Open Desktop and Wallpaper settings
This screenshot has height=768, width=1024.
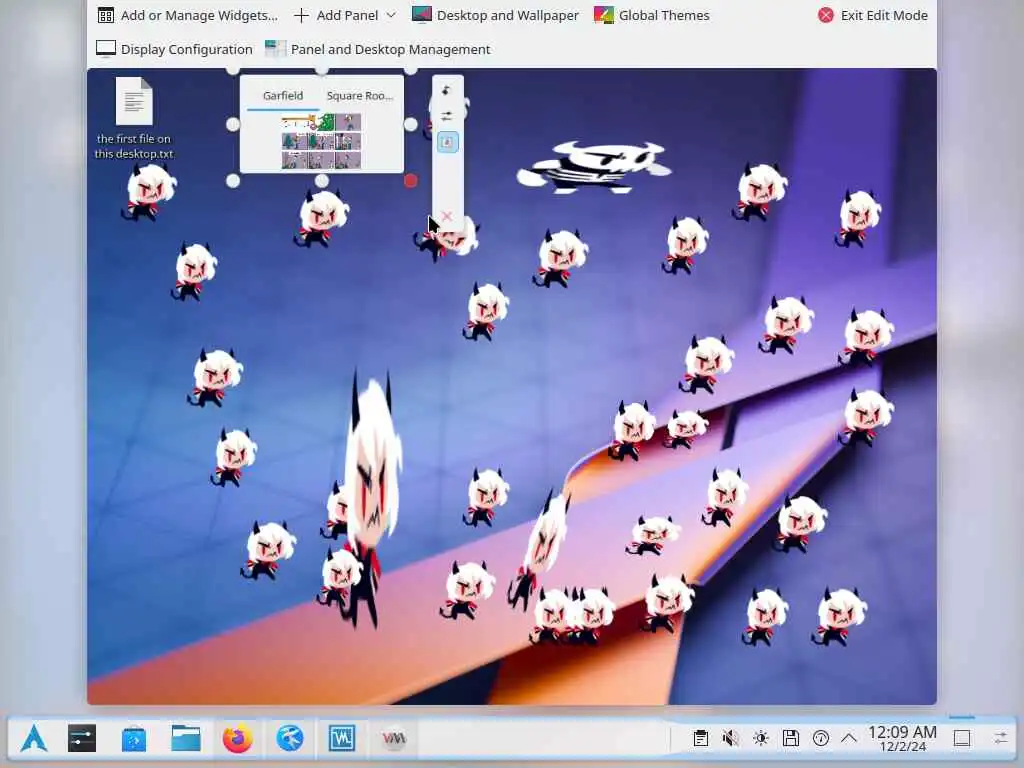coord(495,15)
